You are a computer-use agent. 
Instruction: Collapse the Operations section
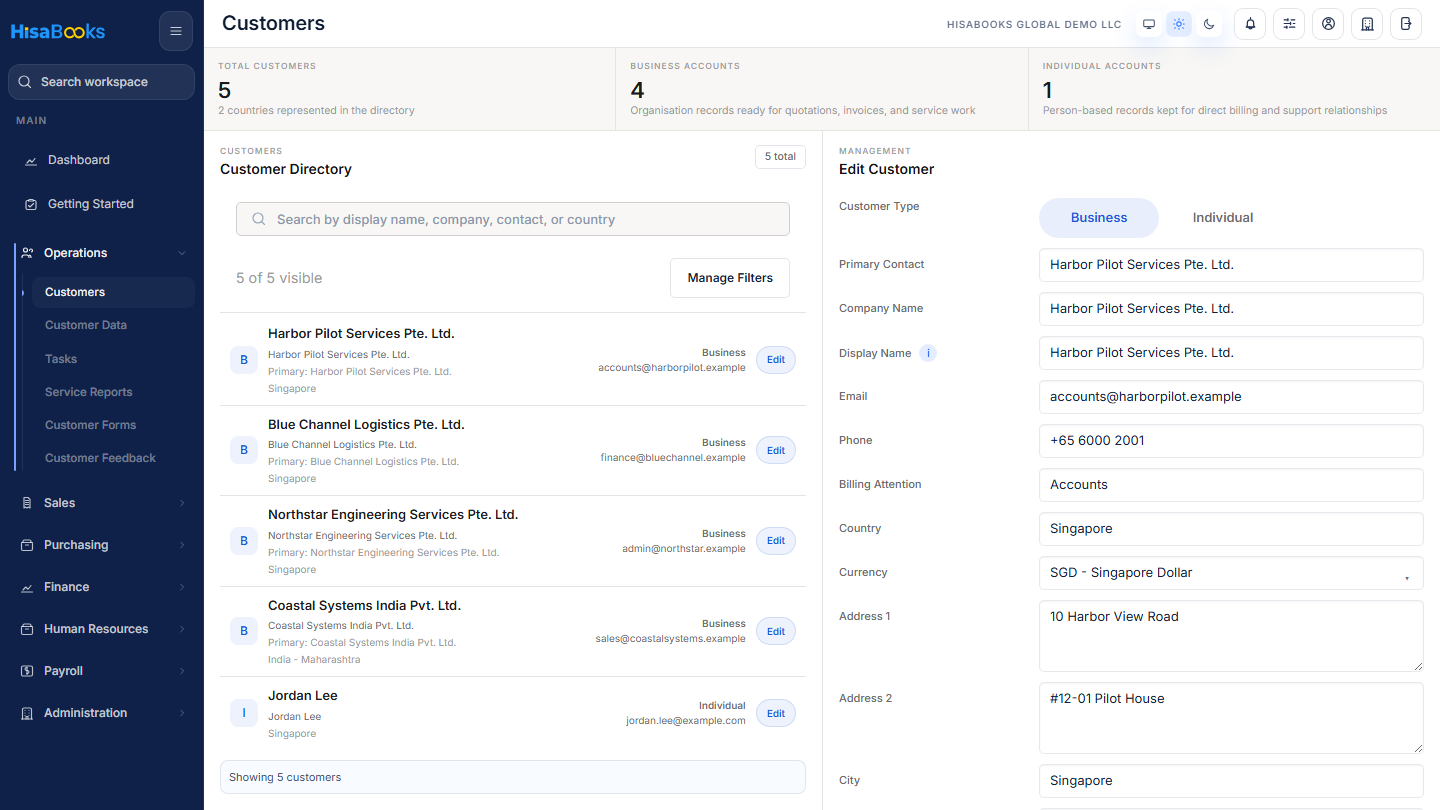[102, 253]
